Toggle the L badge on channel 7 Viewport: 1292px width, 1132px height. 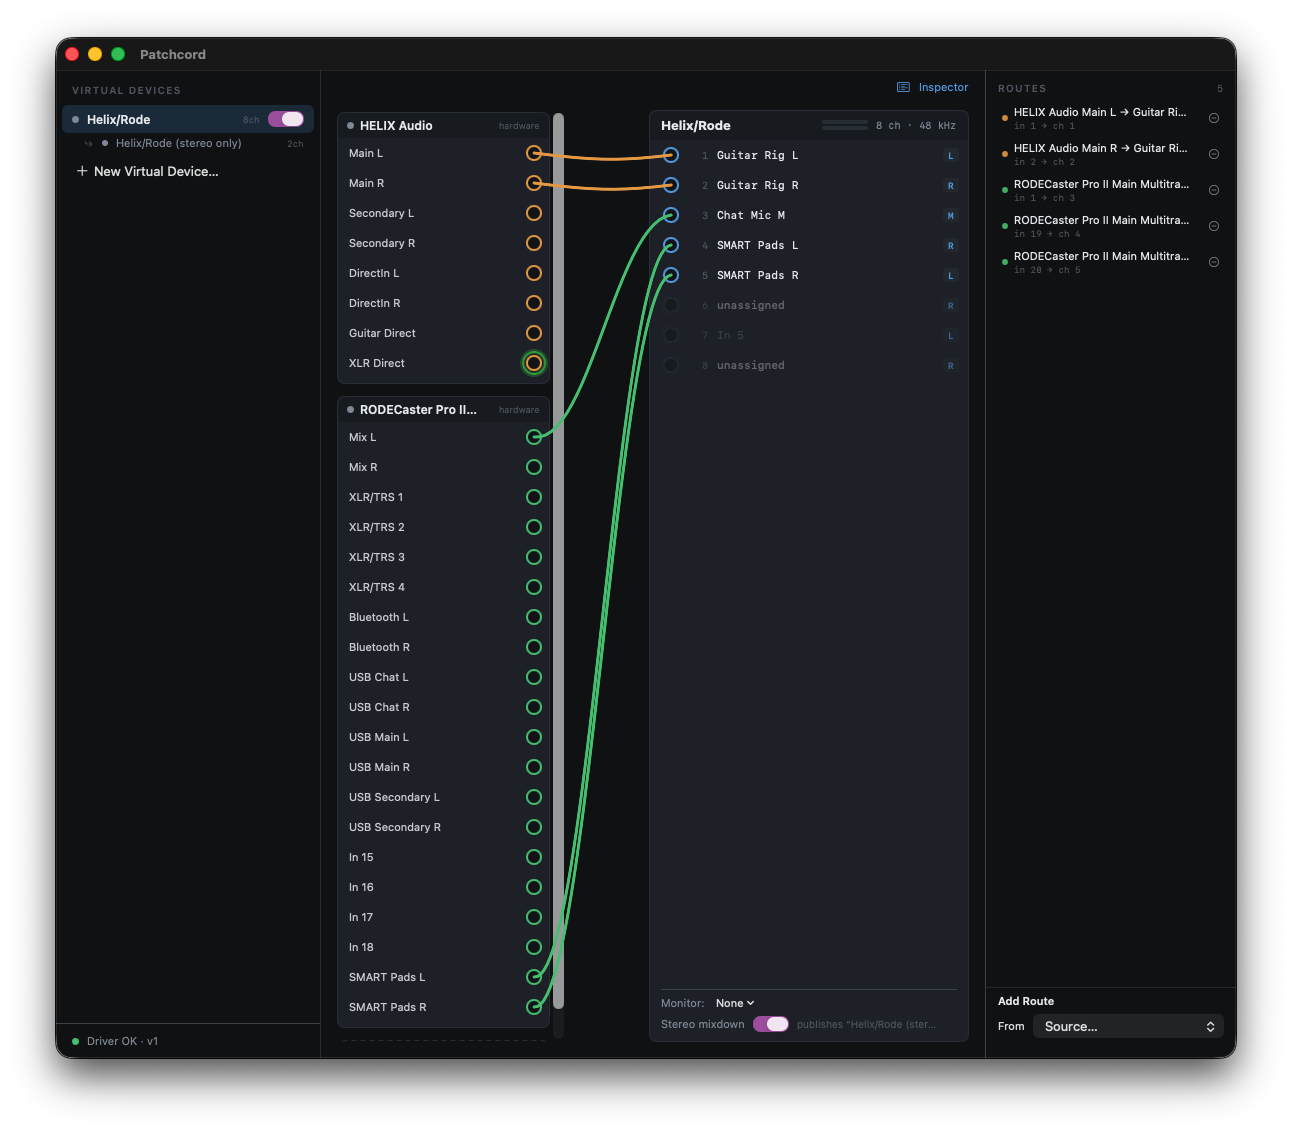(x=951, y=336)
